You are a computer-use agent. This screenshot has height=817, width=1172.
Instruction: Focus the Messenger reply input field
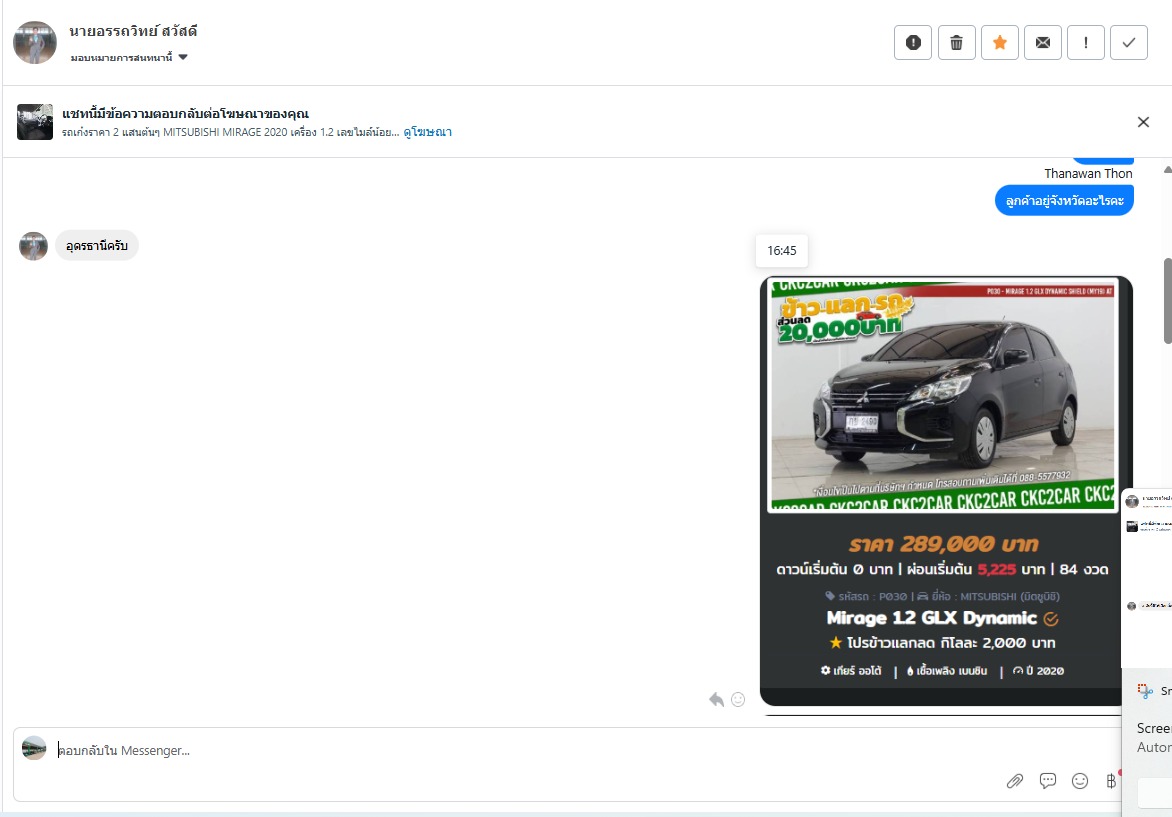pyautogui.click(x=523, y=750)
